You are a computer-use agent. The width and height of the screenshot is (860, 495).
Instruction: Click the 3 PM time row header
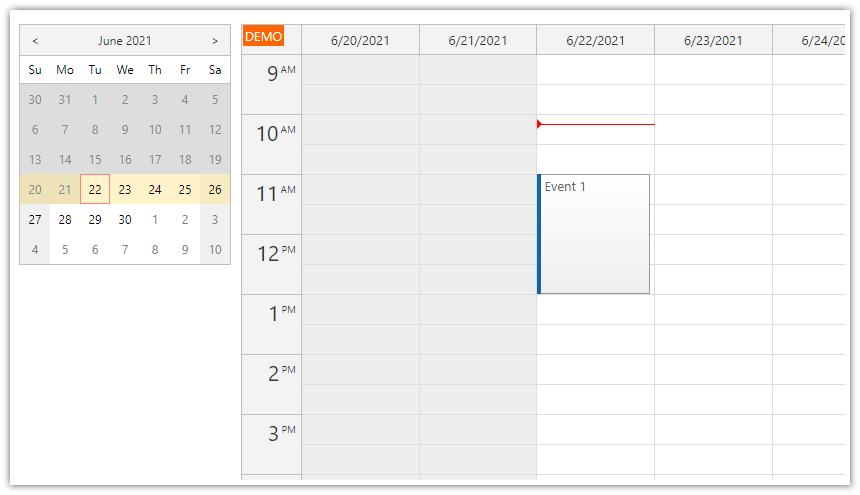[271, 444]
